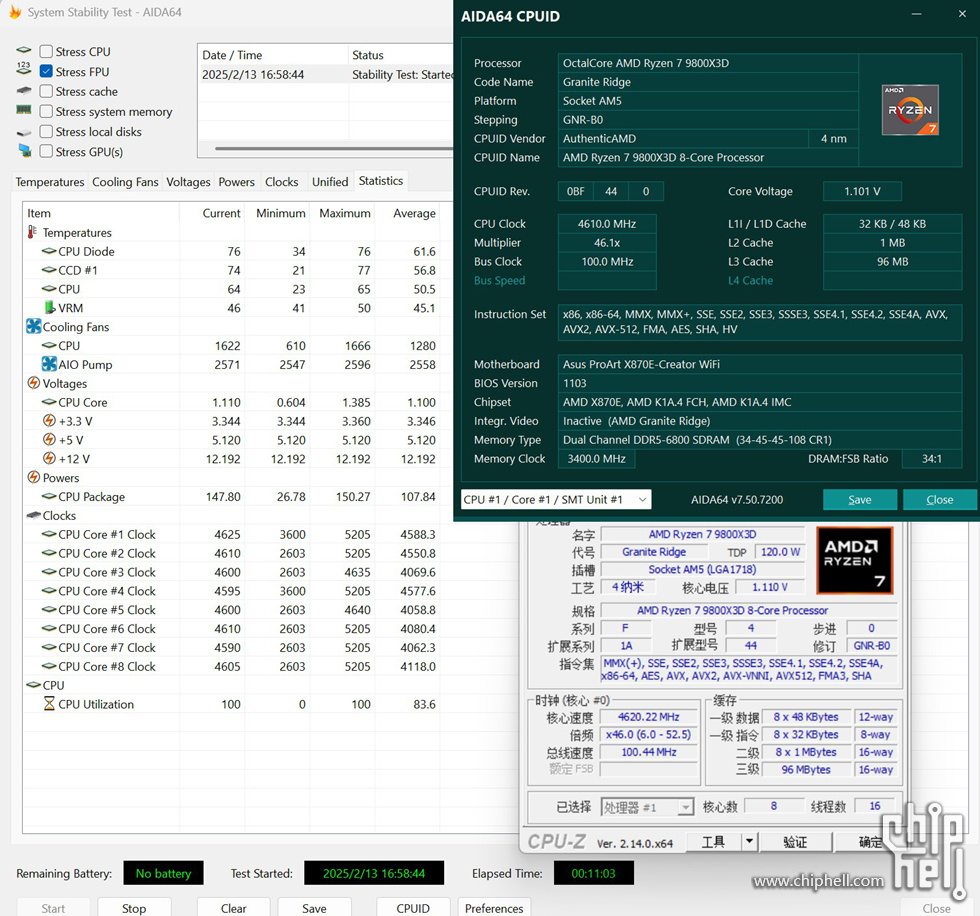Select the Statistics tab
The width and height of the screenshot is (980, 916).
(381, 181)
